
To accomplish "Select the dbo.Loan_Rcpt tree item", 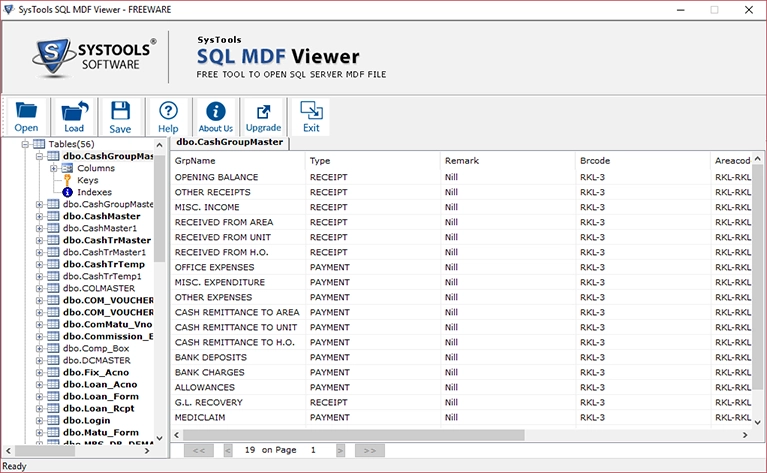I will (98, 408).
